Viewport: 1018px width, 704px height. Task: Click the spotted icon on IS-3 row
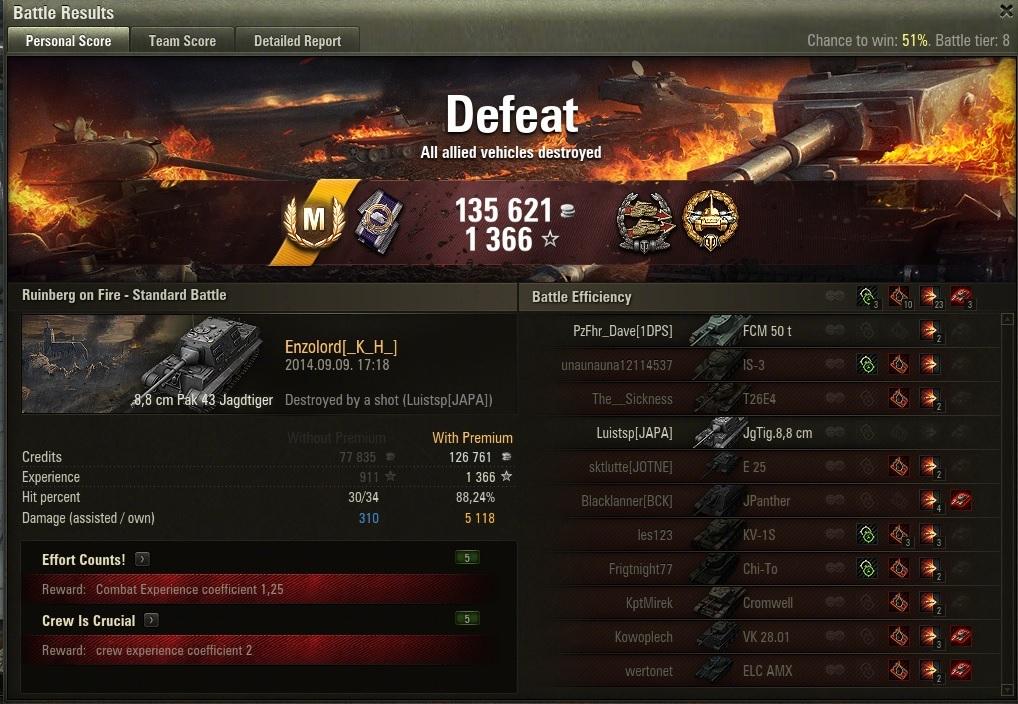pyautogui.click(x=867, y=364)
